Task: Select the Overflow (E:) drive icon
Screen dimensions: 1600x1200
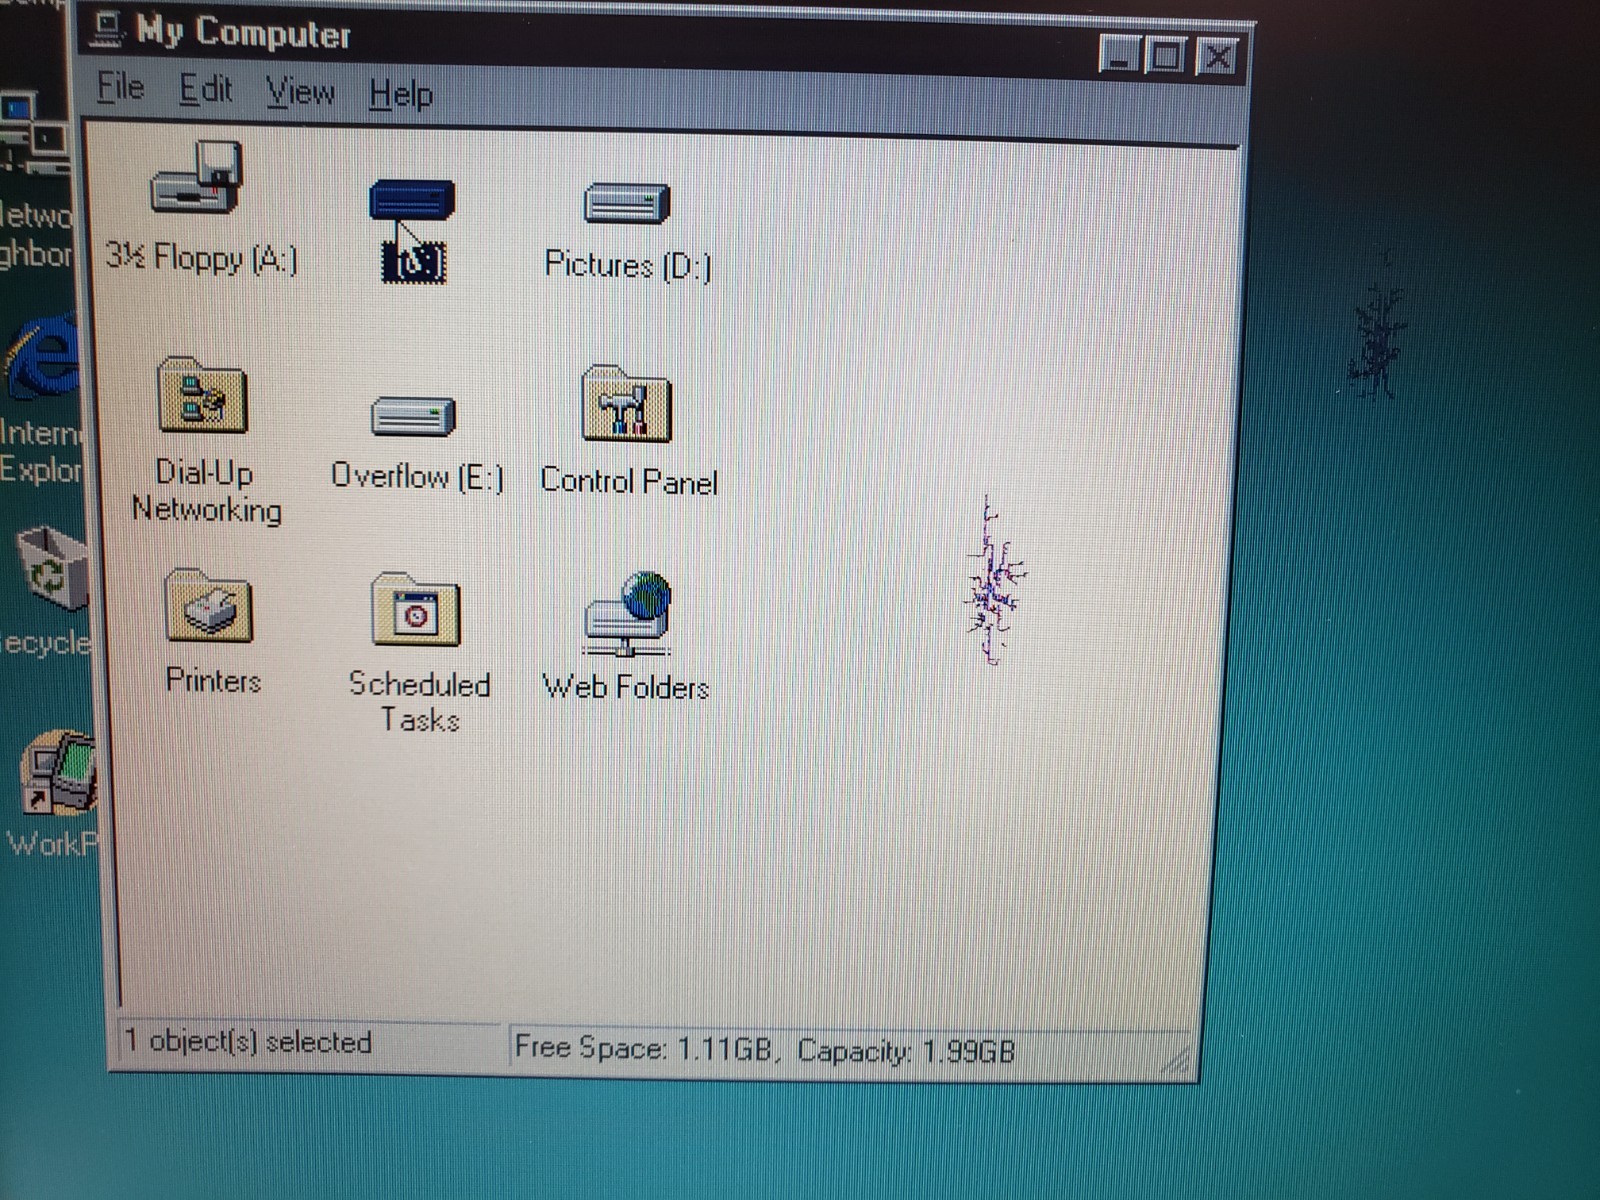Action: (x=413, y=416)
